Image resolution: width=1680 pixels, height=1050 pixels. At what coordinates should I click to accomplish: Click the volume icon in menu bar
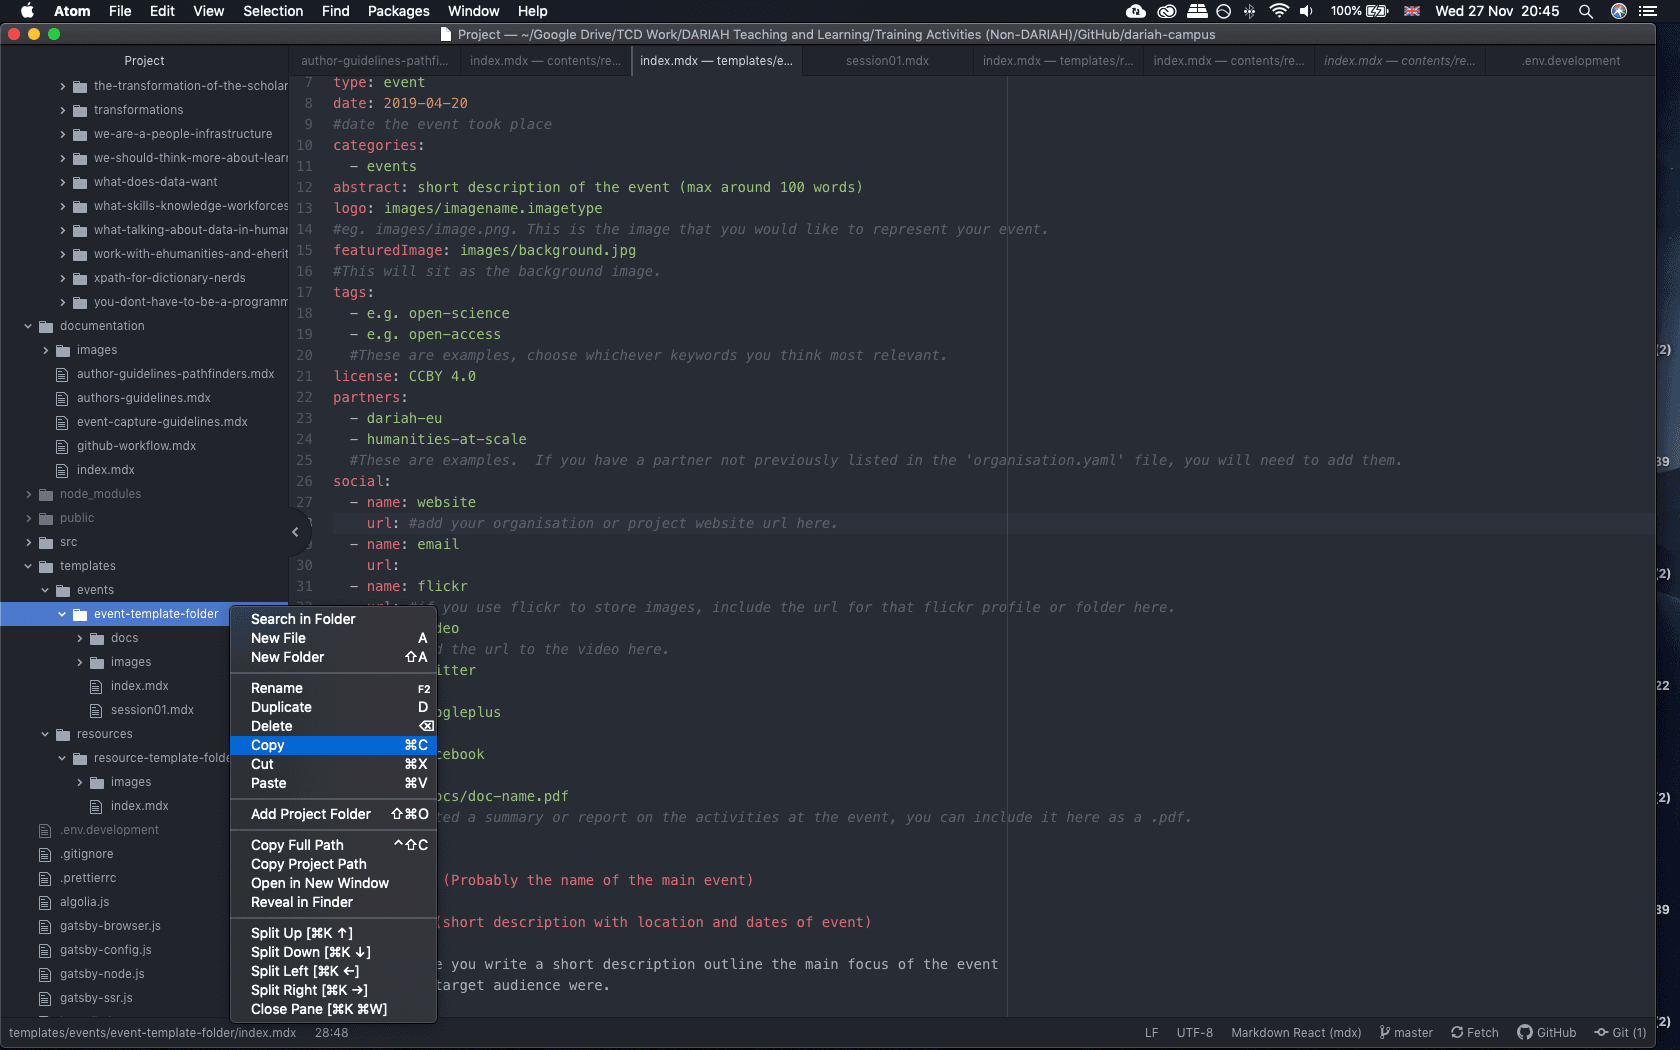point(1306,11)
